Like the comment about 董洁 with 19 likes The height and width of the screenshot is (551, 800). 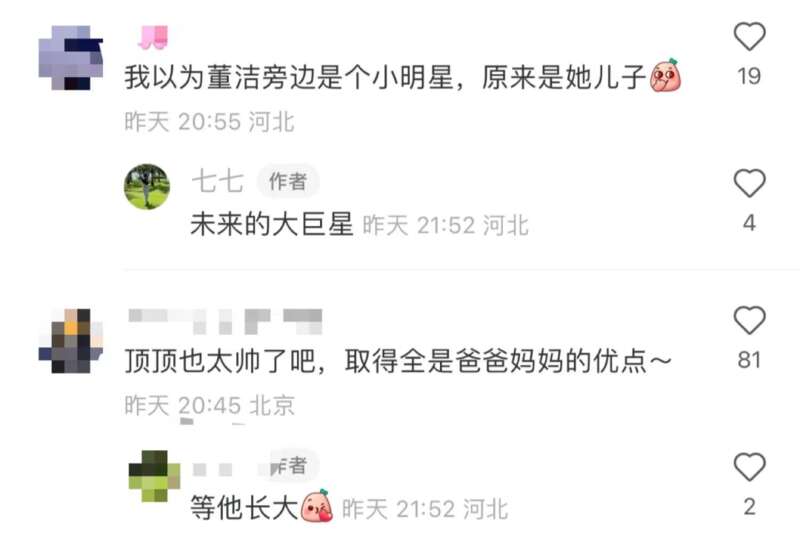(749, 37)
